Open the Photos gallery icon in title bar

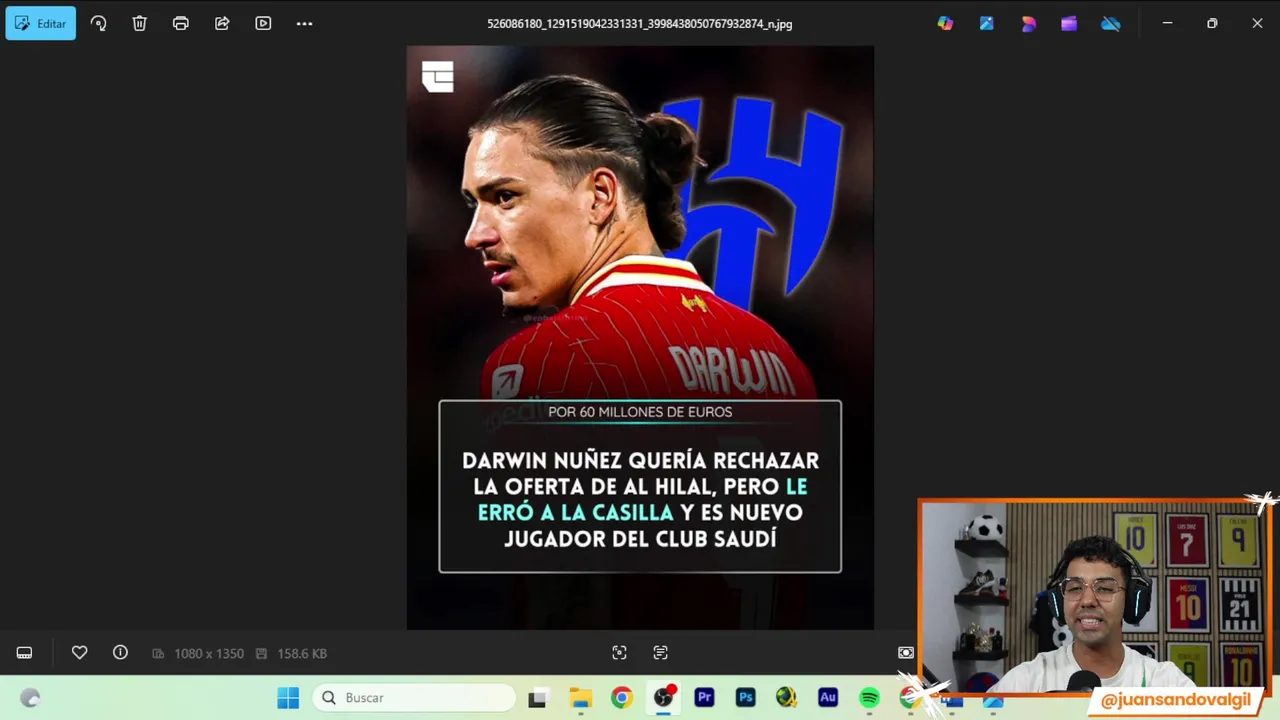pyautogui.click(x=987, y=23)
